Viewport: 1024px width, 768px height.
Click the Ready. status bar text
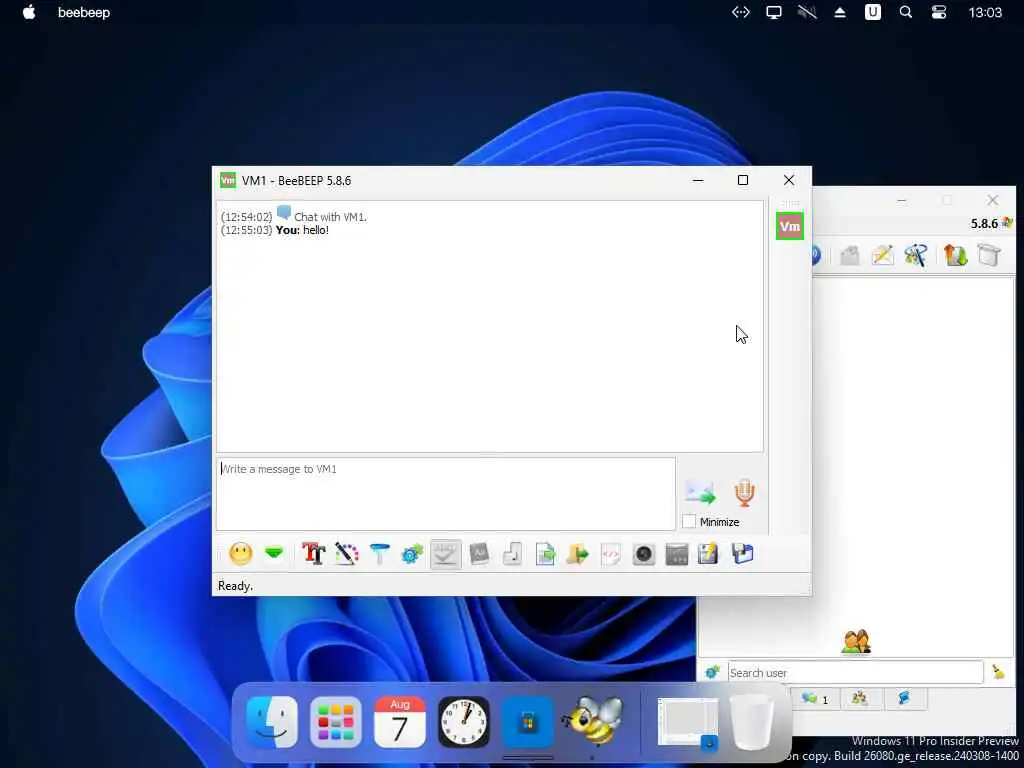235,586
